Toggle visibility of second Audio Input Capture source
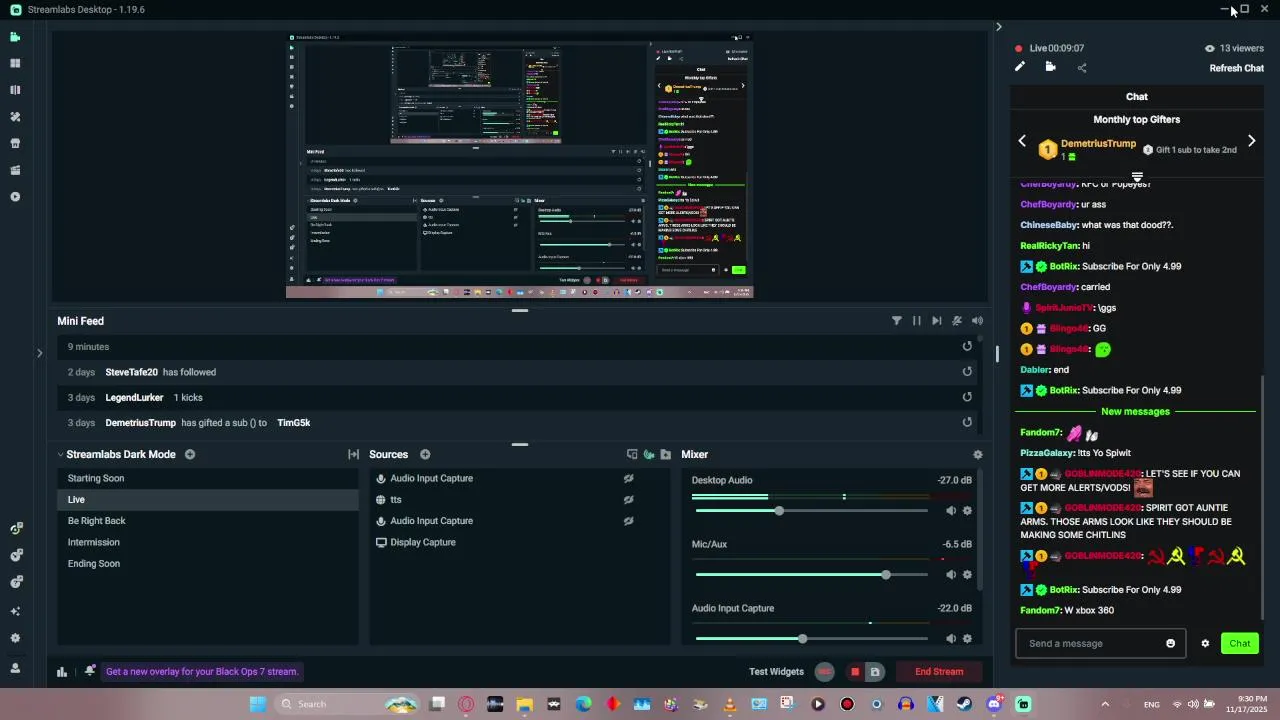This screenshot has width=1280, height=720. [628, 521]
